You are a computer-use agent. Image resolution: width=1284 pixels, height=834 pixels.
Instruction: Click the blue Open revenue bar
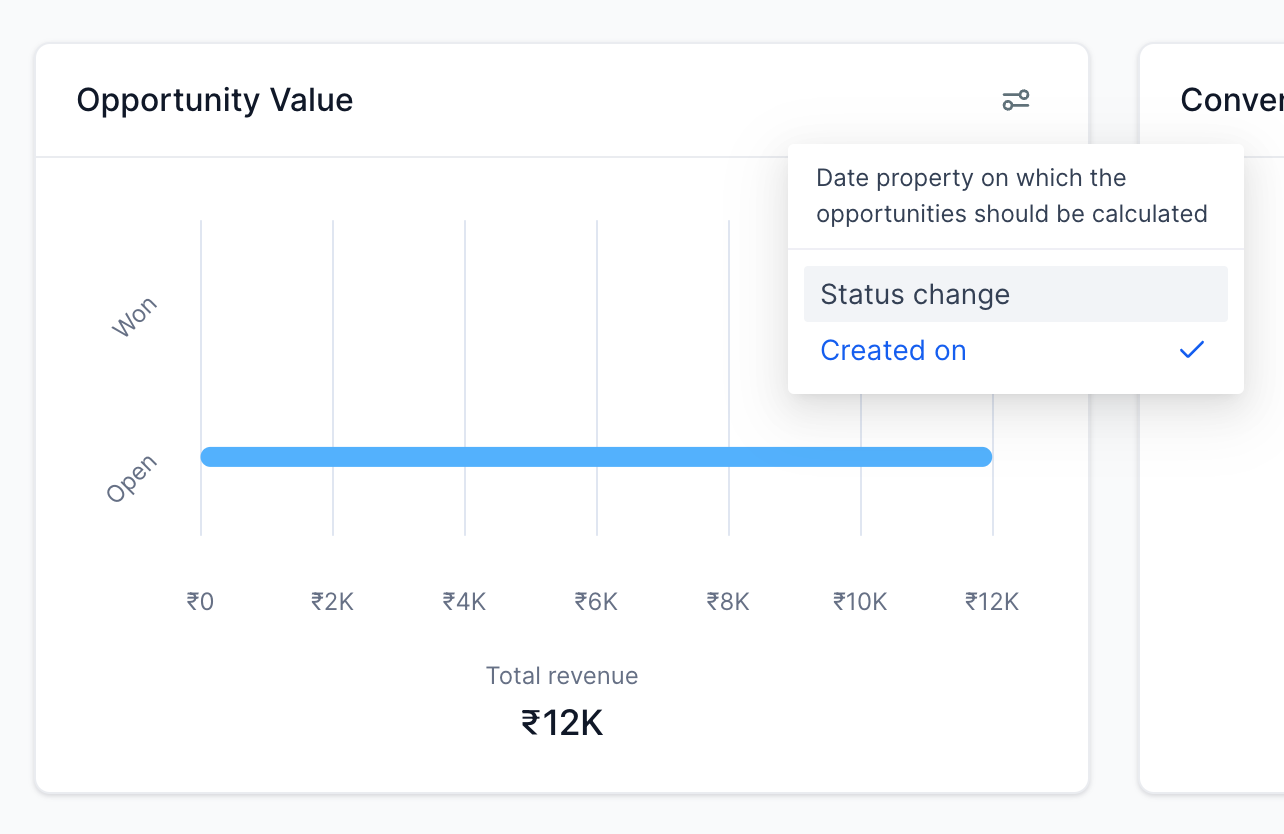(596, 457)
